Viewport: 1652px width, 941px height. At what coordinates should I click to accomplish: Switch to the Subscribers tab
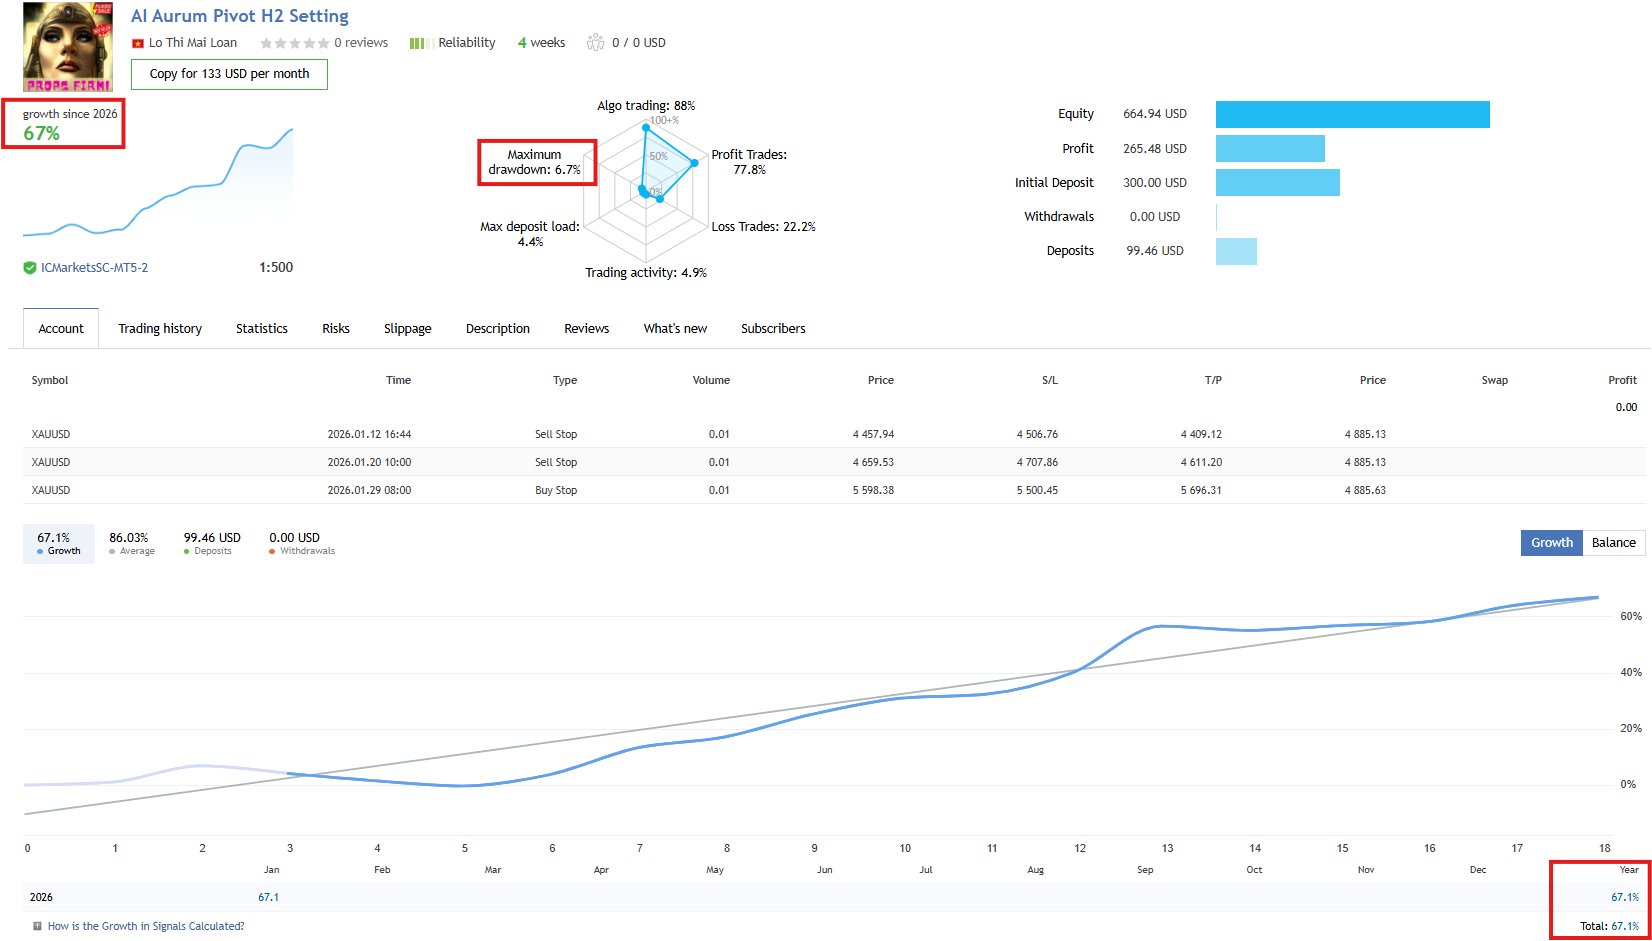coord(773,329)
